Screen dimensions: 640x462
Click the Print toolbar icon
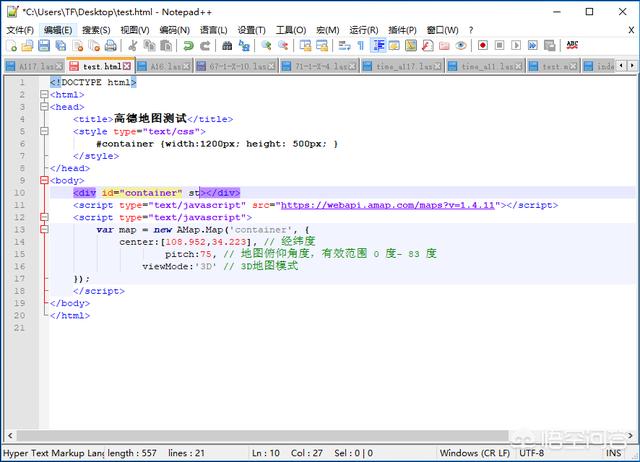pyautogui.click(x=111, y=46)
